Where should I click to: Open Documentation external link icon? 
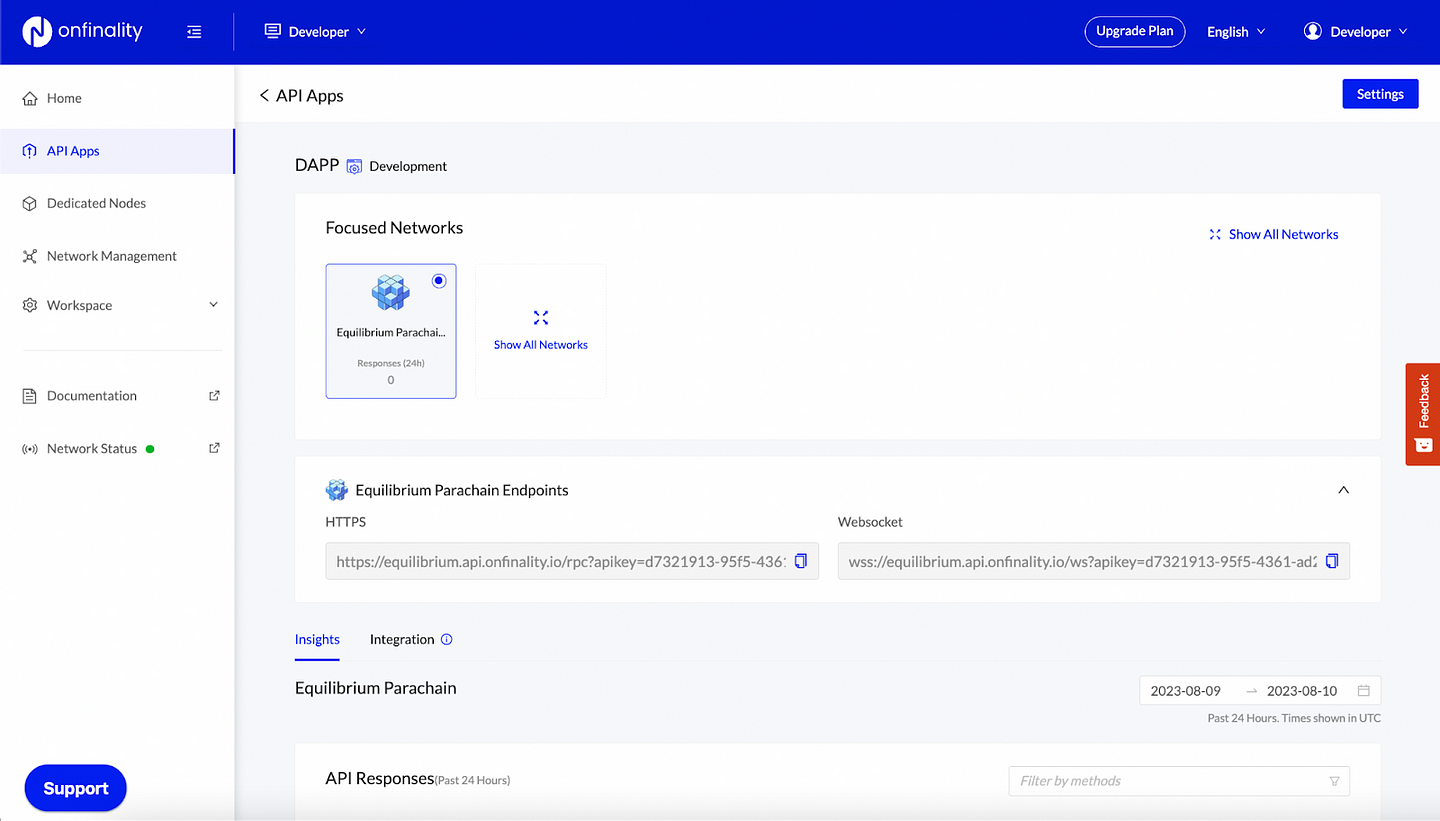(214, 395)
